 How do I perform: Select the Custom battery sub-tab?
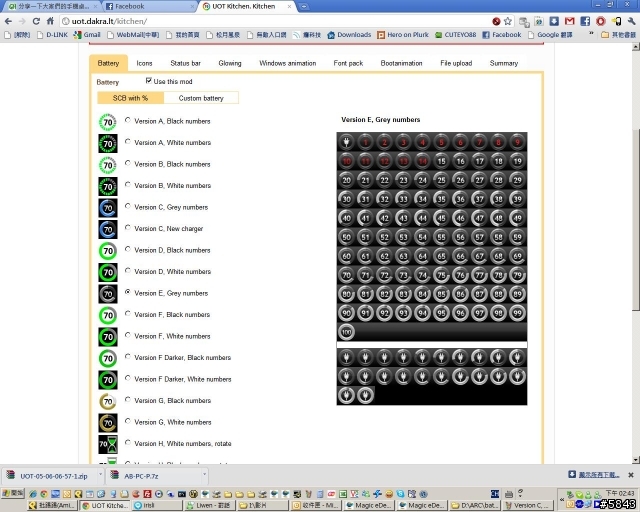point(201,98)
